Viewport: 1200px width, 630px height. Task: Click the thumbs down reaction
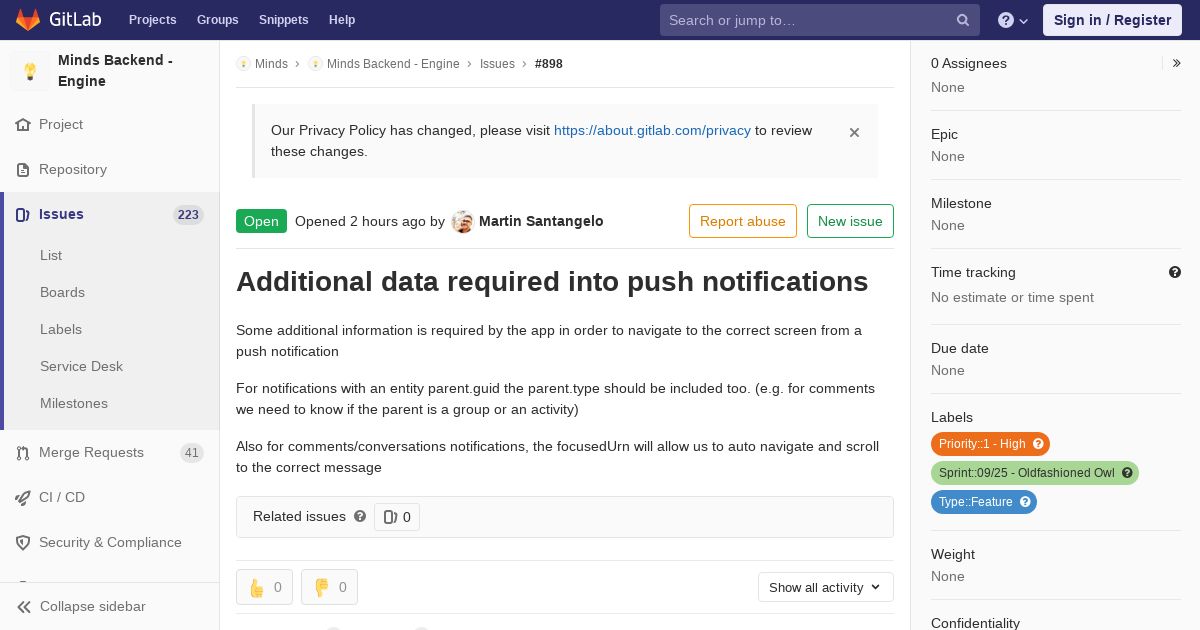click(x=329, y=587)
